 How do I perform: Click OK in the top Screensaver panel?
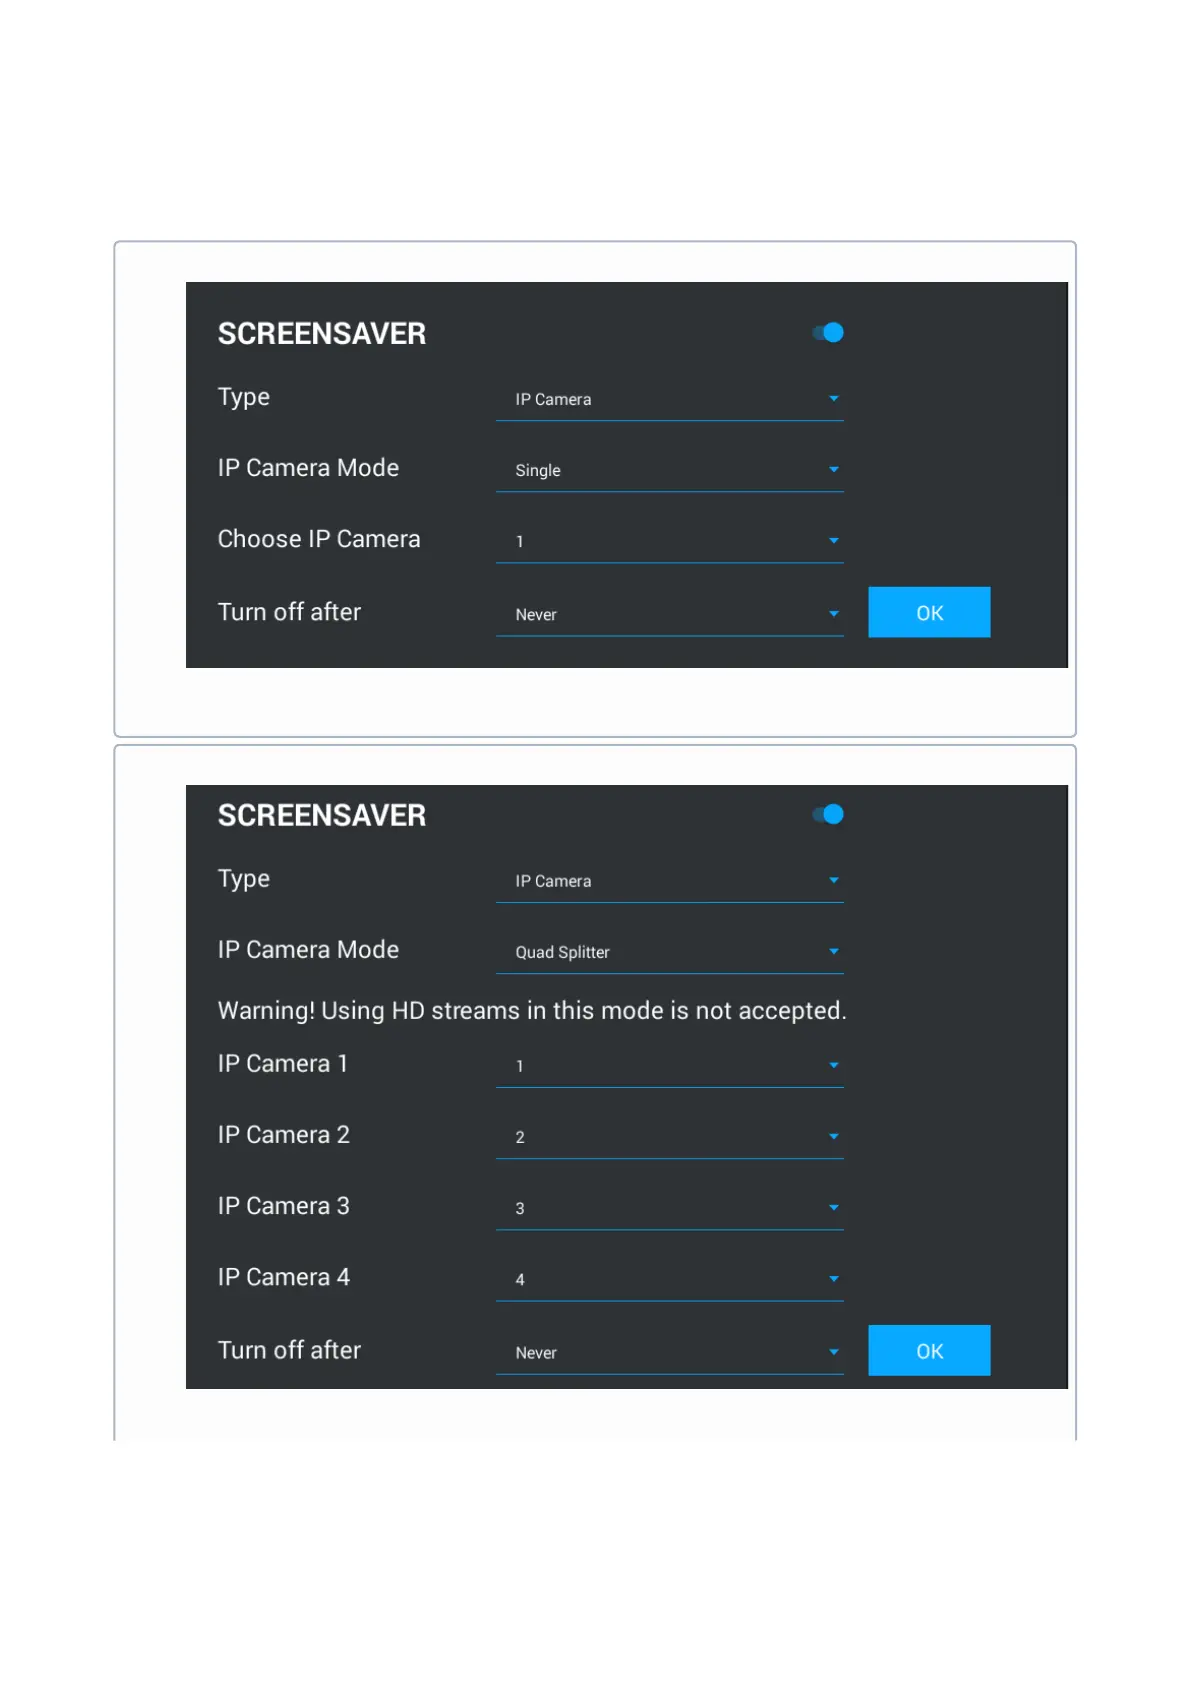click(x=929, y=613)
